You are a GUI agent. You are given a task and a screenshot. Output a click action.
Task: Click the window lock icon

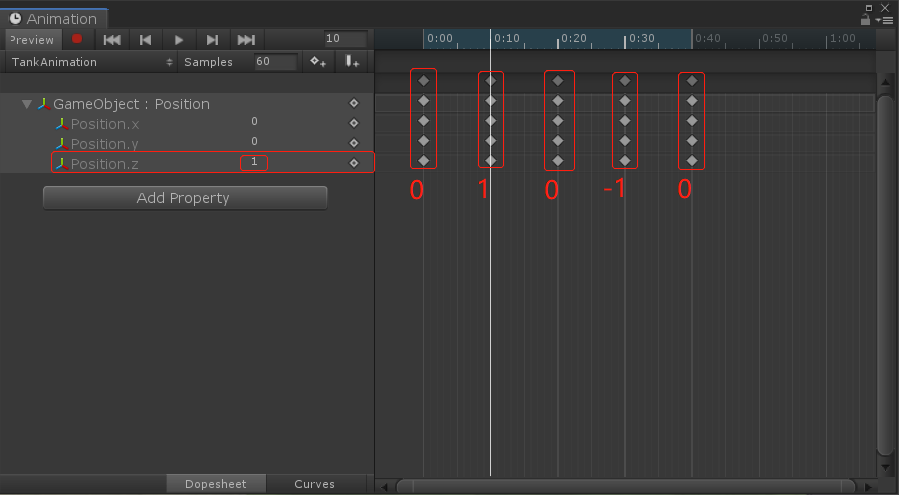pos(866,20)
